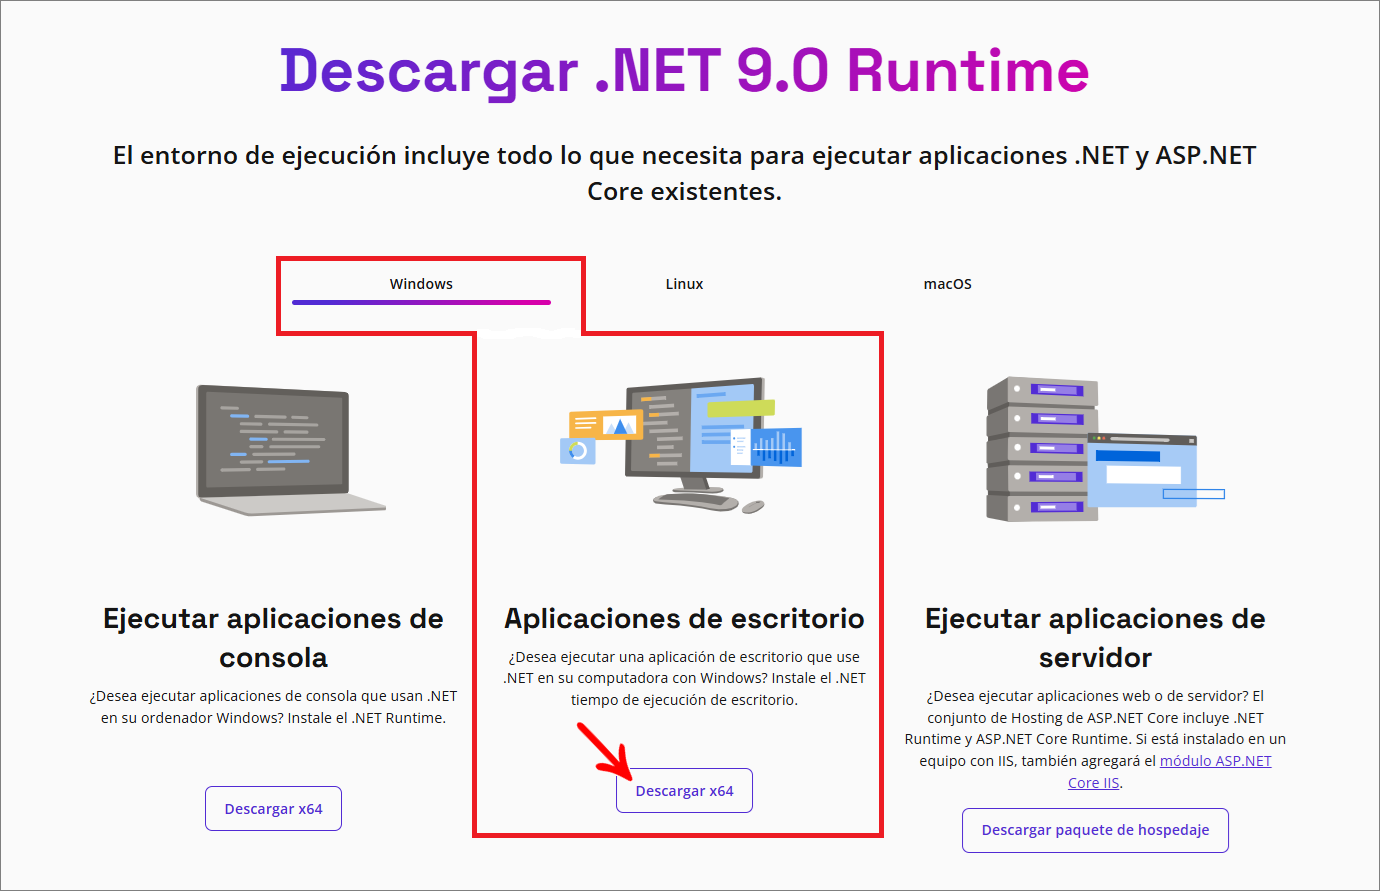This screenshot has width=1380, height=891.
Task: Click the Descargar .NET 9.0 Runtime heading
Action: pos(684,71)
